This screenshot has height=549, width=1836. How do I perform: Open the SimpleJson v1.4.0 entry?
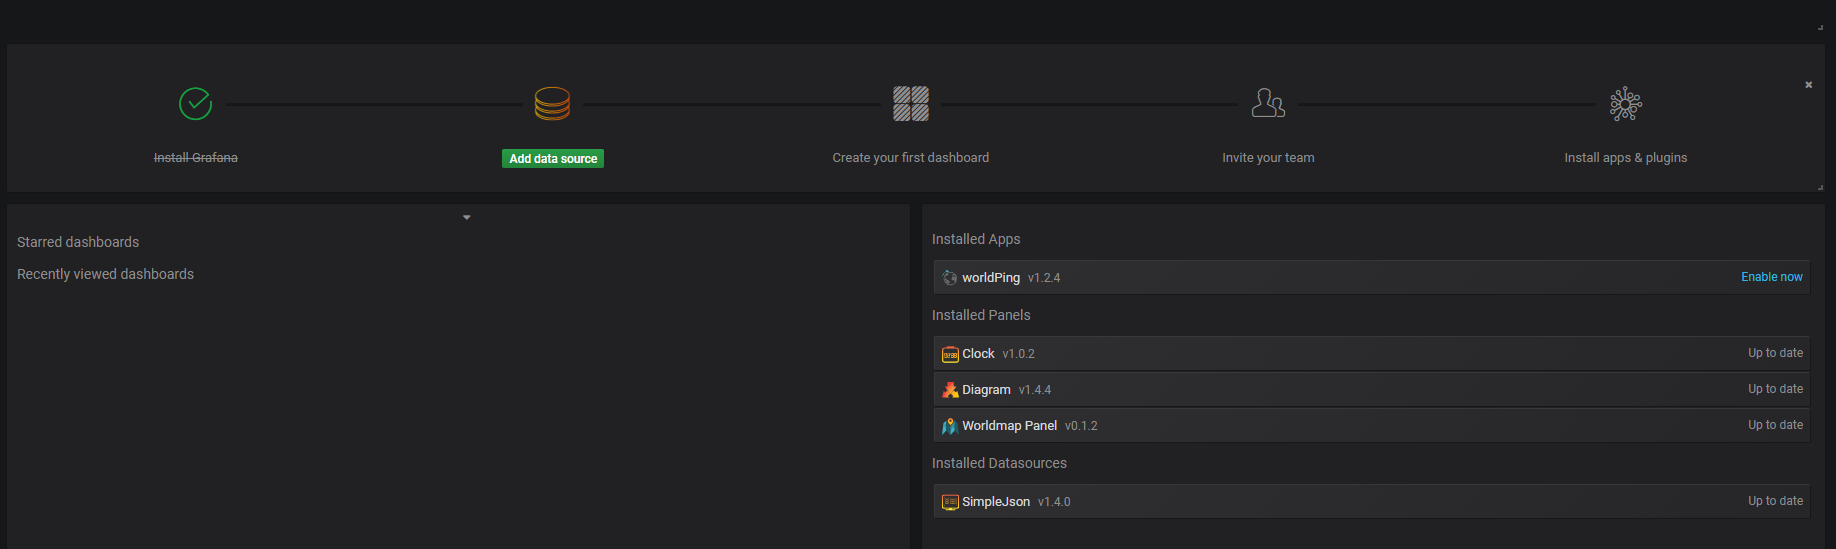click(1371, 501)
